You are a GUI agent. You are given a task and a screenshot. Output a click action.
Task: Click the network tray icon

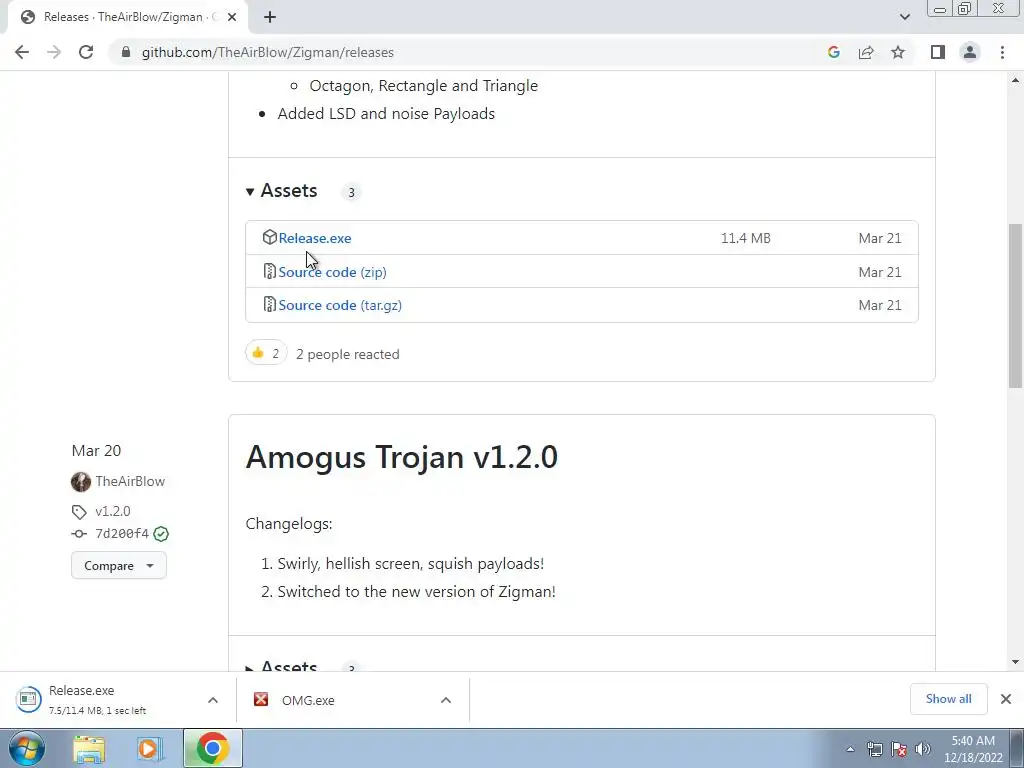[x=874, y=749]
